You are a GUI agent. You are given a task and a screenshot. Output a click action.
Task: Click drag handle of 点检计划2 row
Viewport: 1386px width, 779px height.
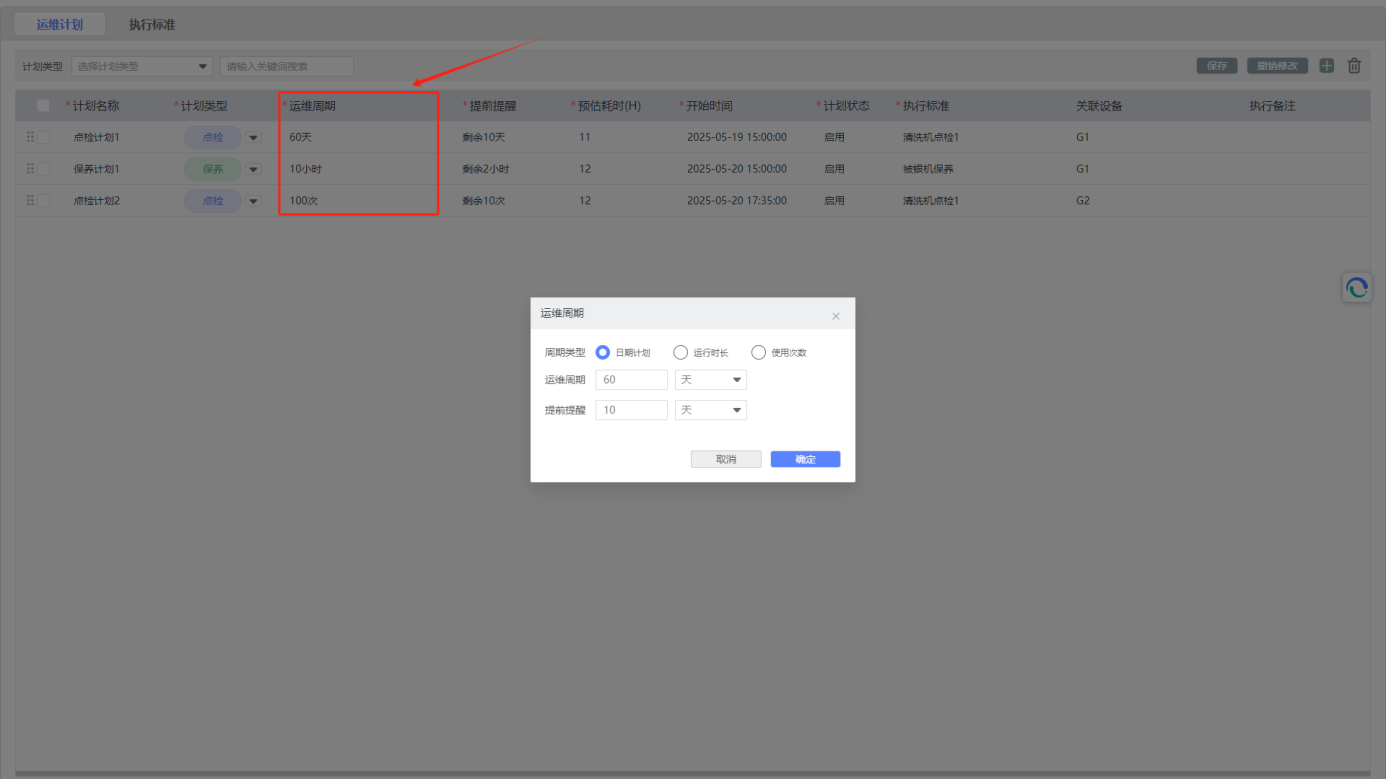30,201
